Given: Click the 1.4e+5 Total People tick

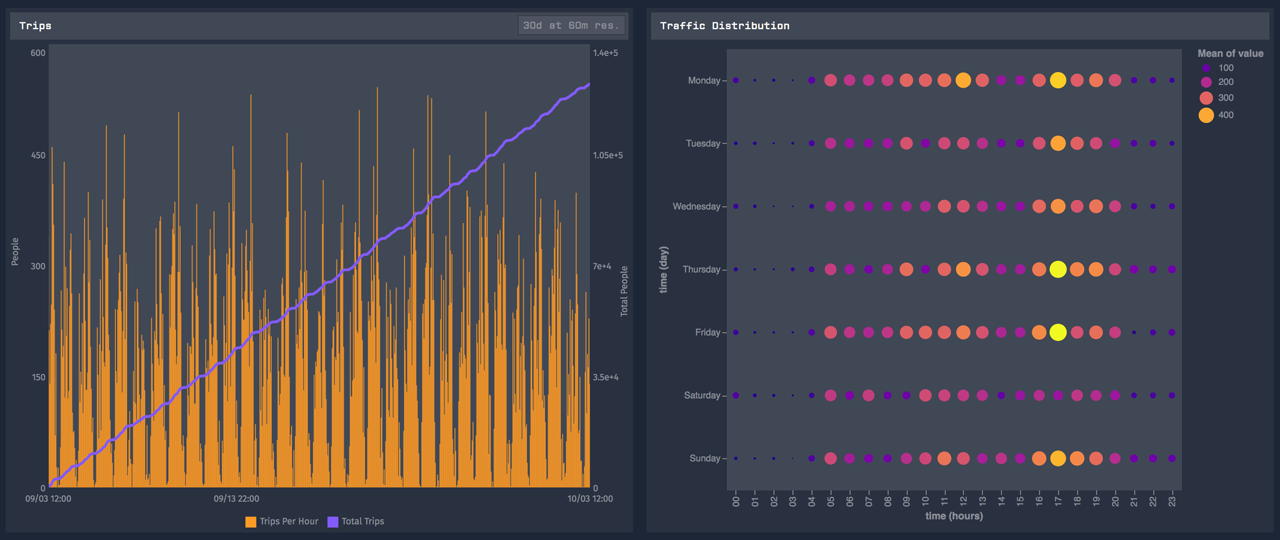Looking at the screenshot, I should point(606,52).
